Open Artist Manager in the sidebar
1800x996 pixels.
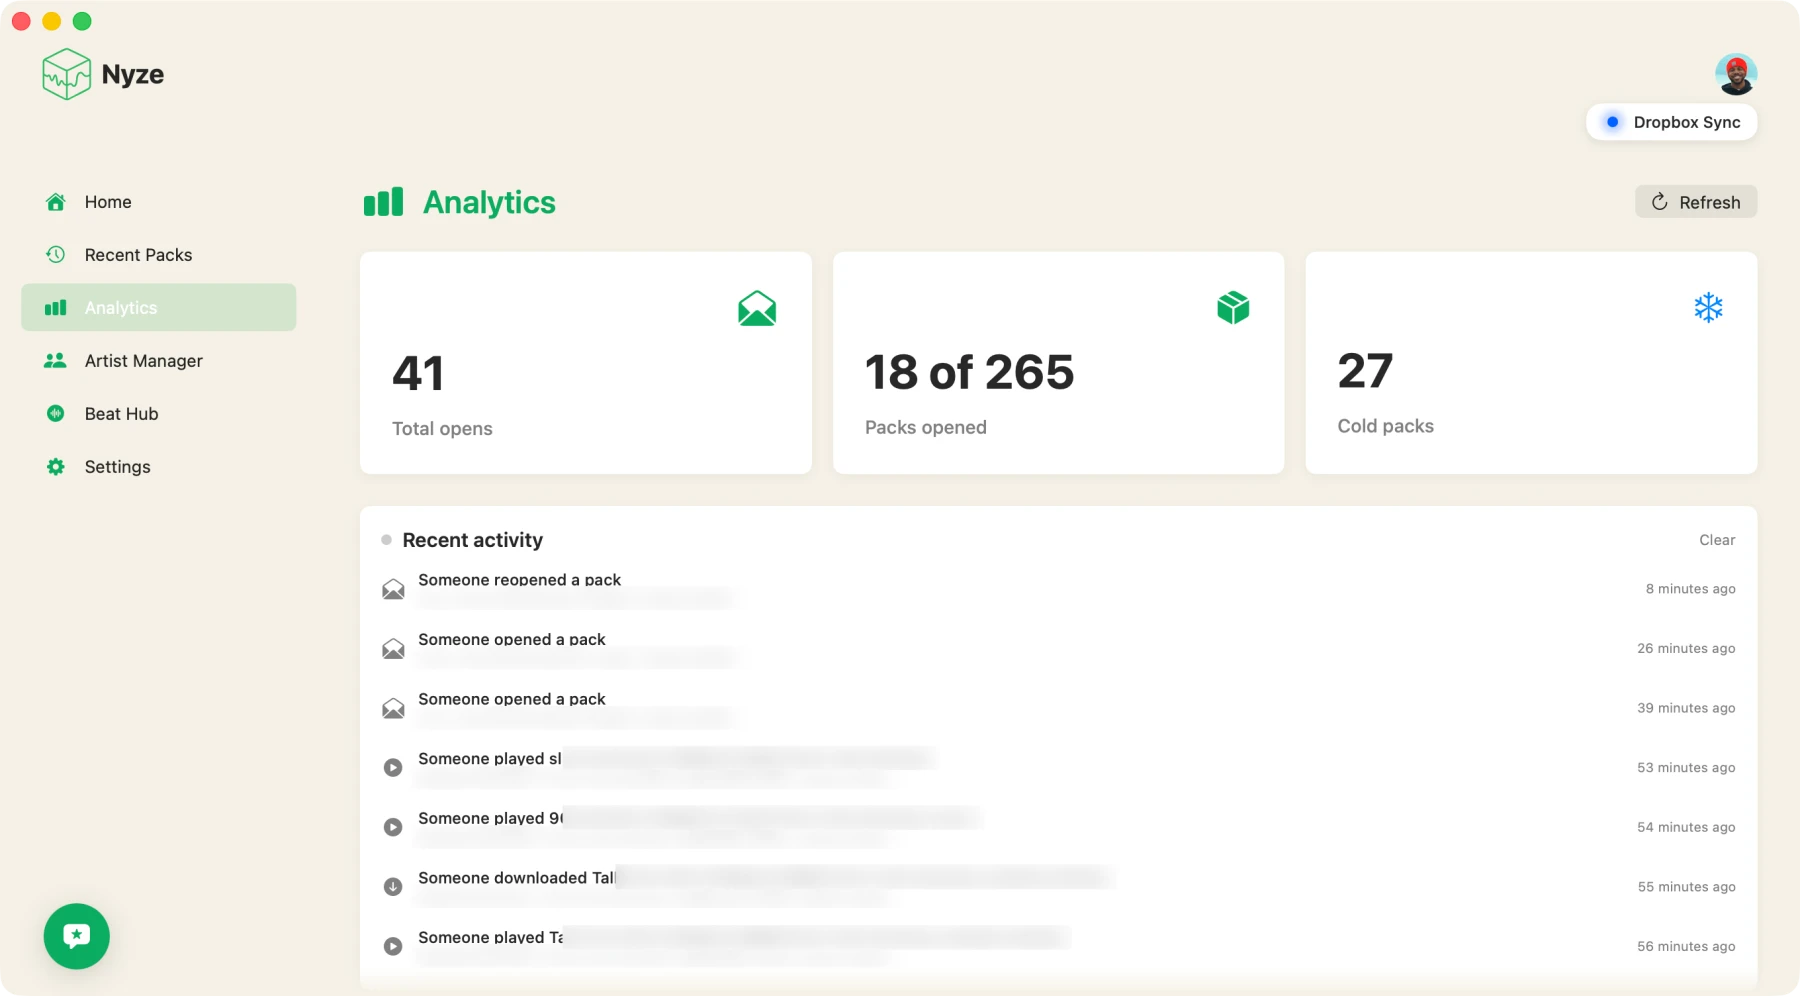158,361
